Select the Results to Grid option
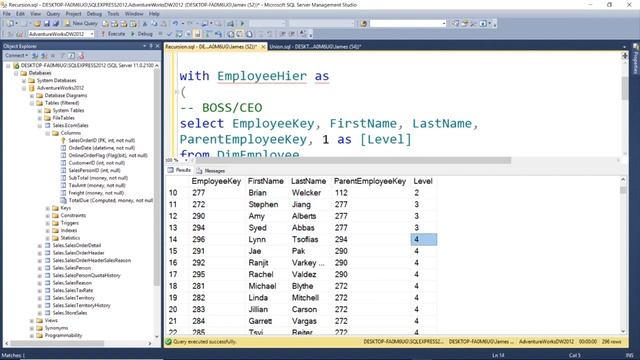This screenshot has width=640, height=360. point(240,34)
